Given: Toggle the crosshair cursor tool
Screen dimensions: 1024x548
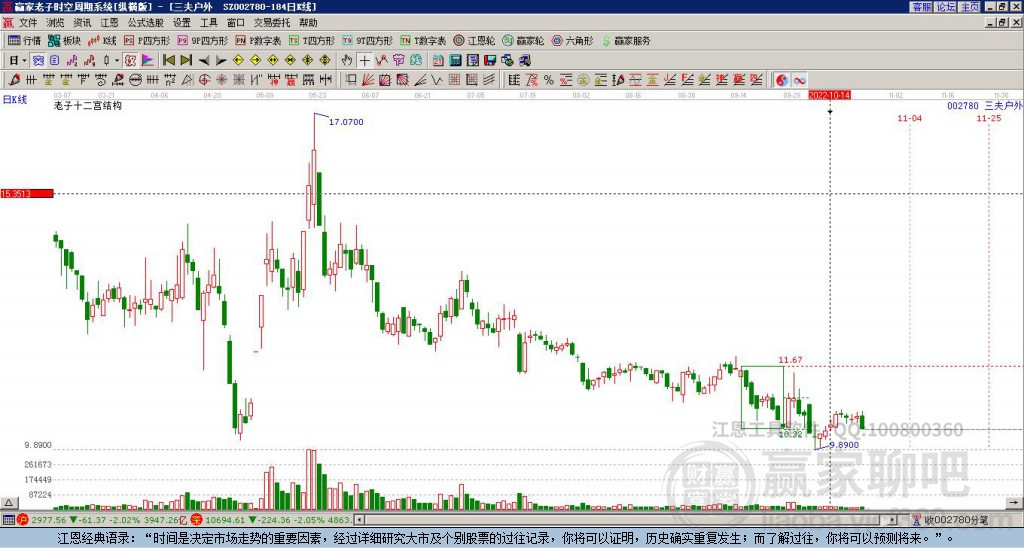Looking at the screenshot, I should click(x=364, y=60).
